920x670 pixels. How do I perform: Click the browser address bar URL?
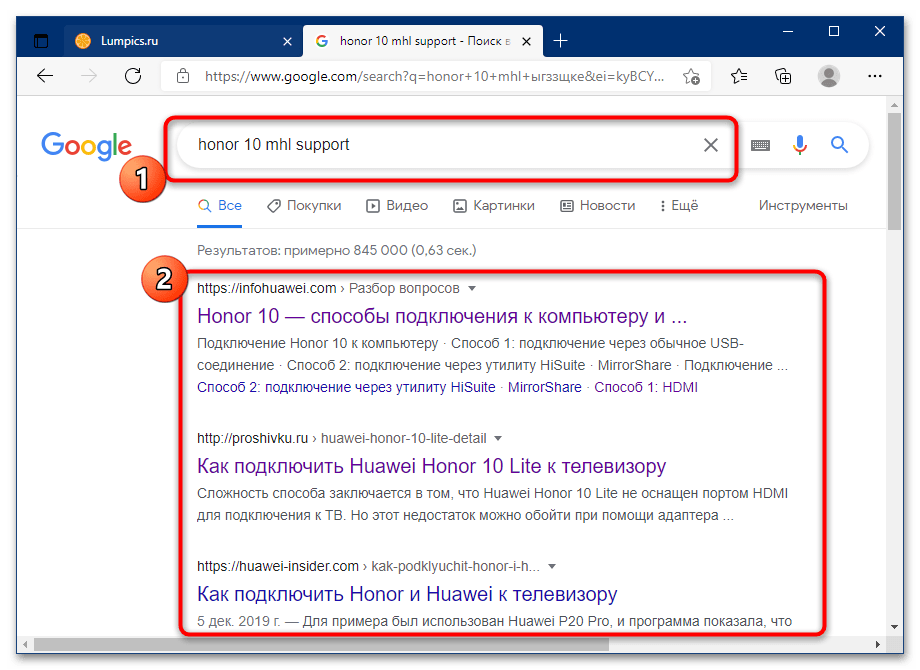point(434,76)
